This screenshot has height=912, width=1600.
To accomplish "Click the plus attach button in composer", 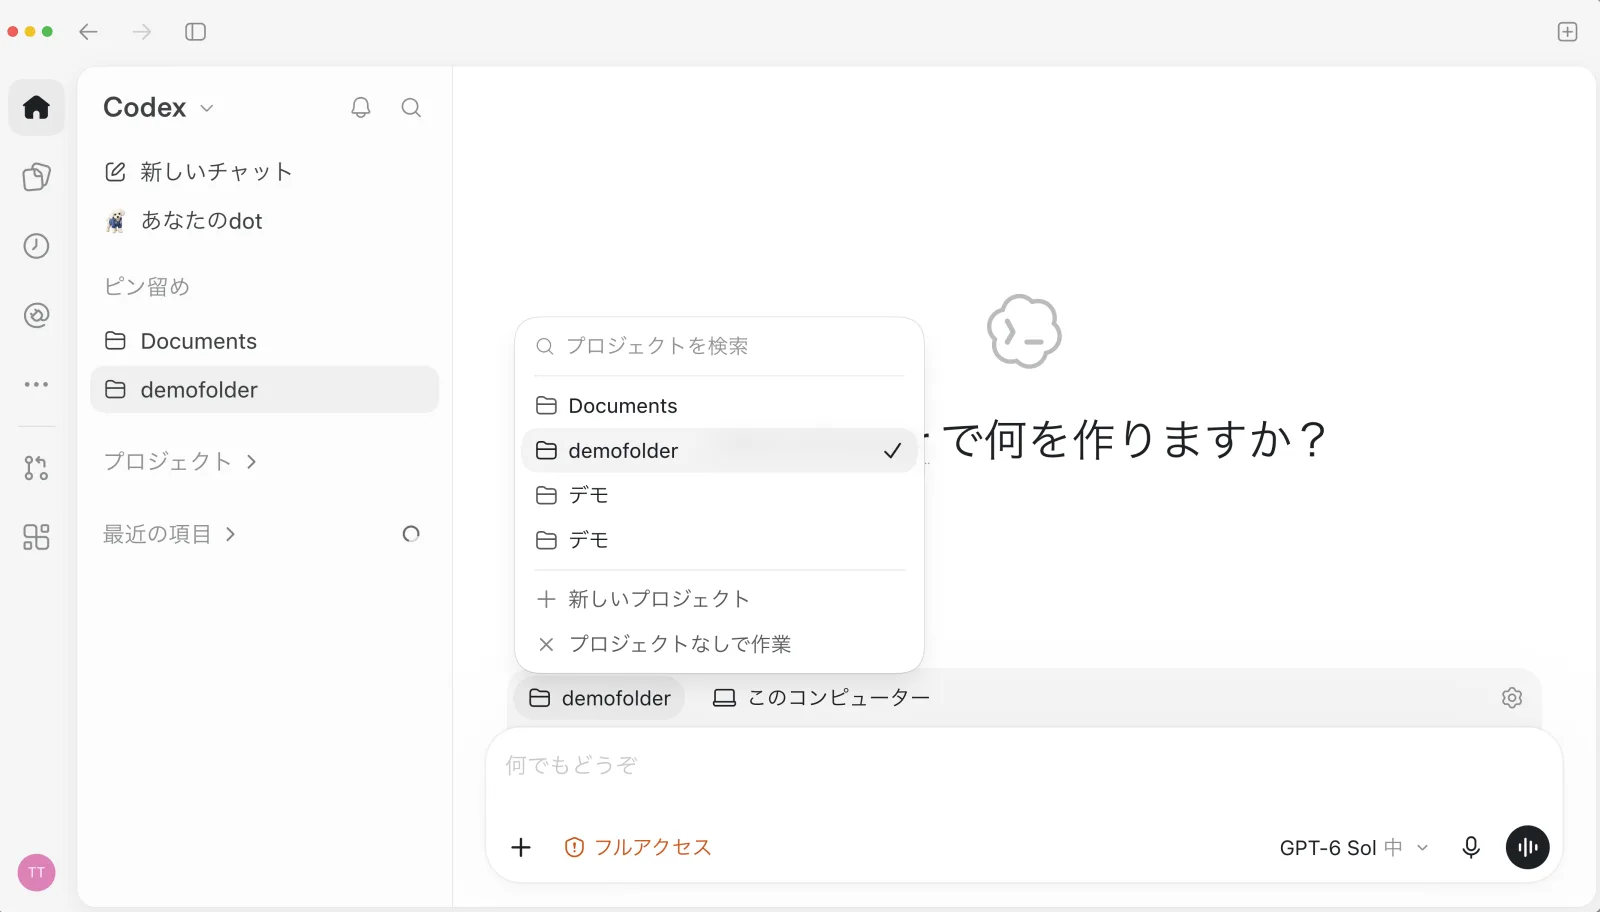I will click(x=521, y=847).
